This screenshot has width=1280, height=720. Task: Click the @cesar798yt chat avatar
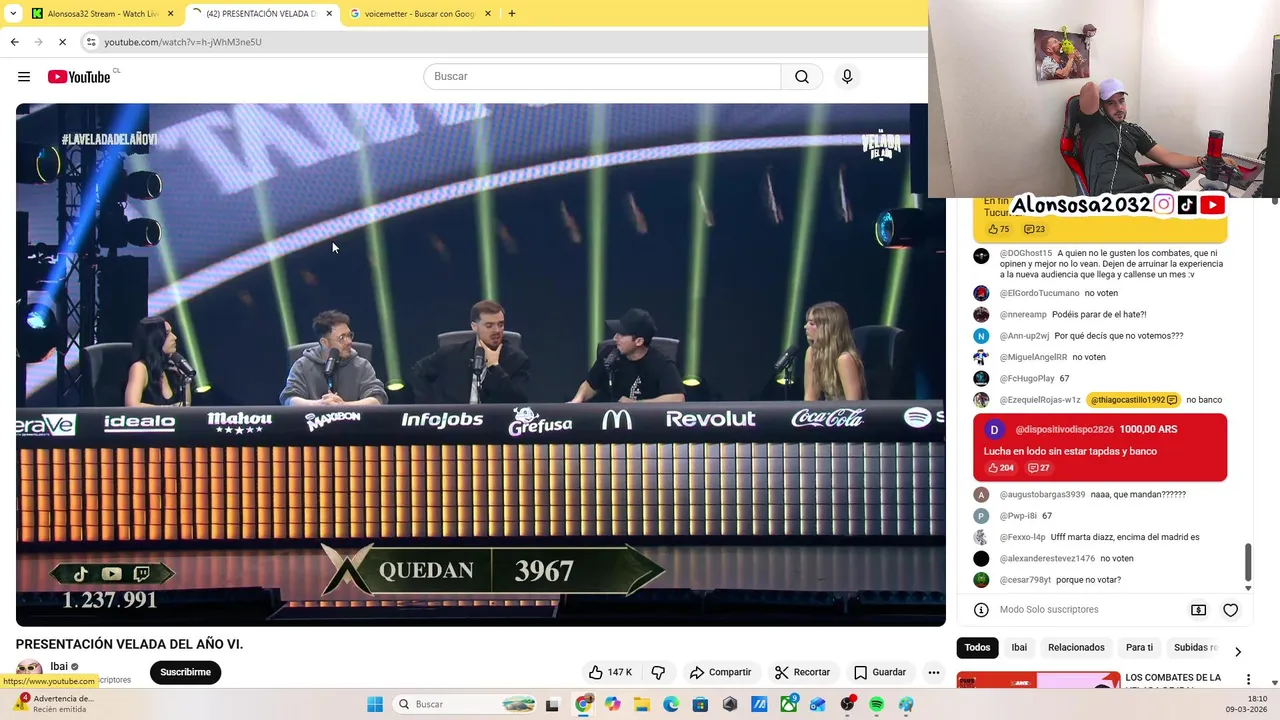point(981,580)
